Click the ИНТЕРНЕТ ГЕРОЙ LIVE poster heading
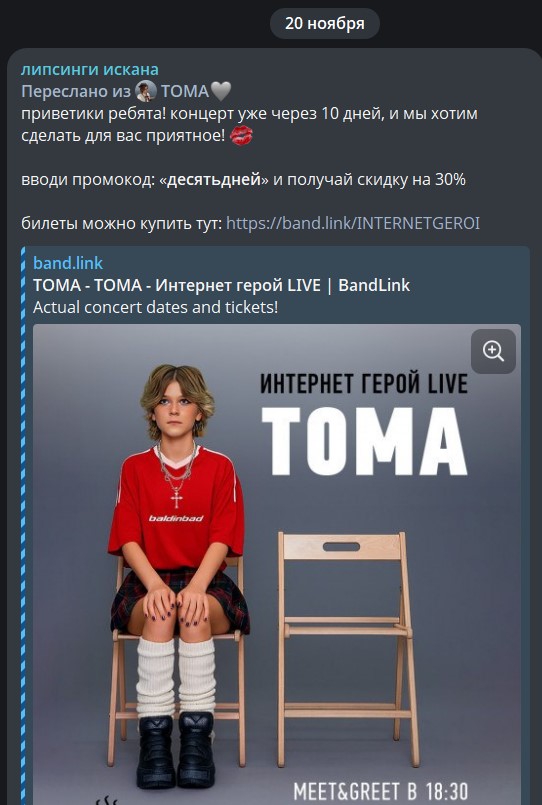Viewport: 542px width, 805px height. click(364, 384)
